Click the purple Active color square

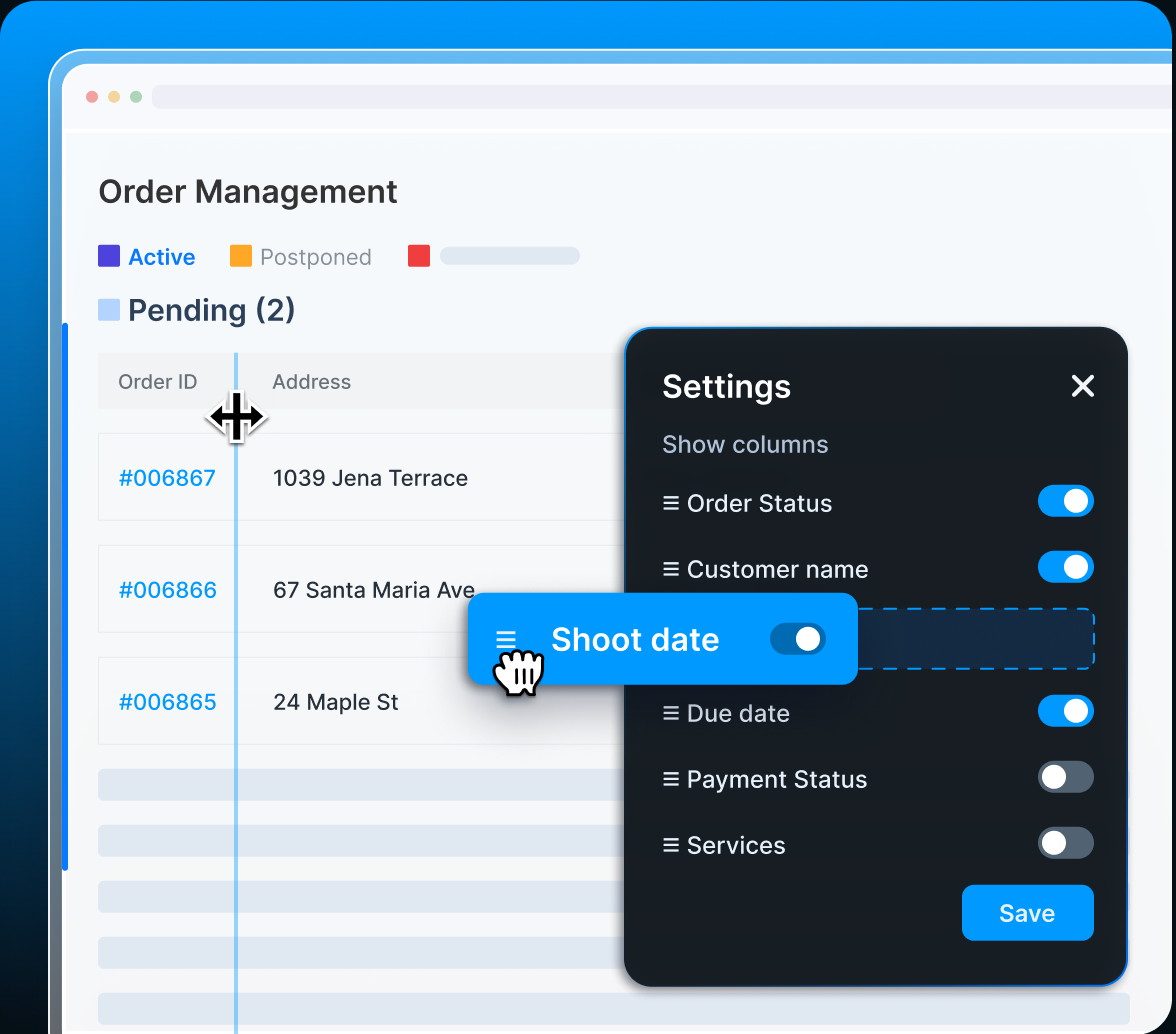[x=110, y=256]
